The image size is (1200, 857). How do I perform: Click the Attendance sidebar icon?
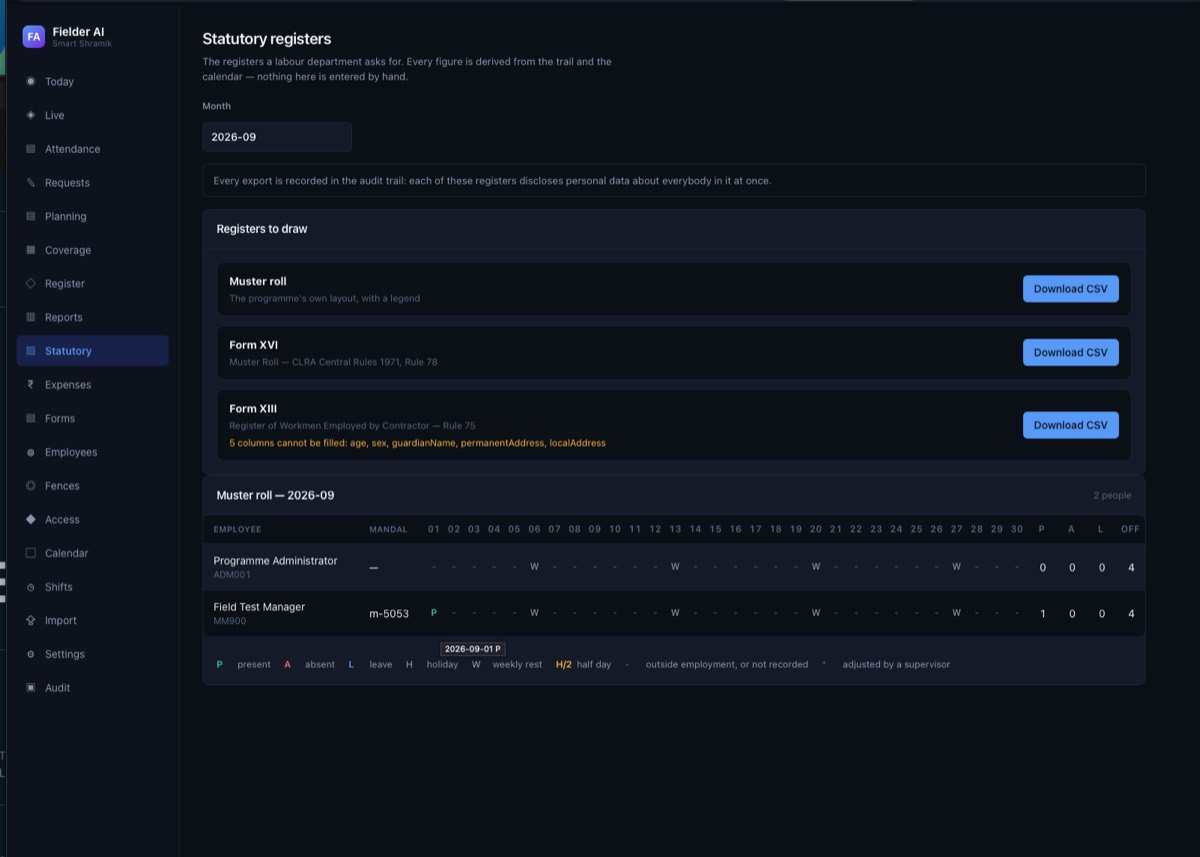pos(31,149)
